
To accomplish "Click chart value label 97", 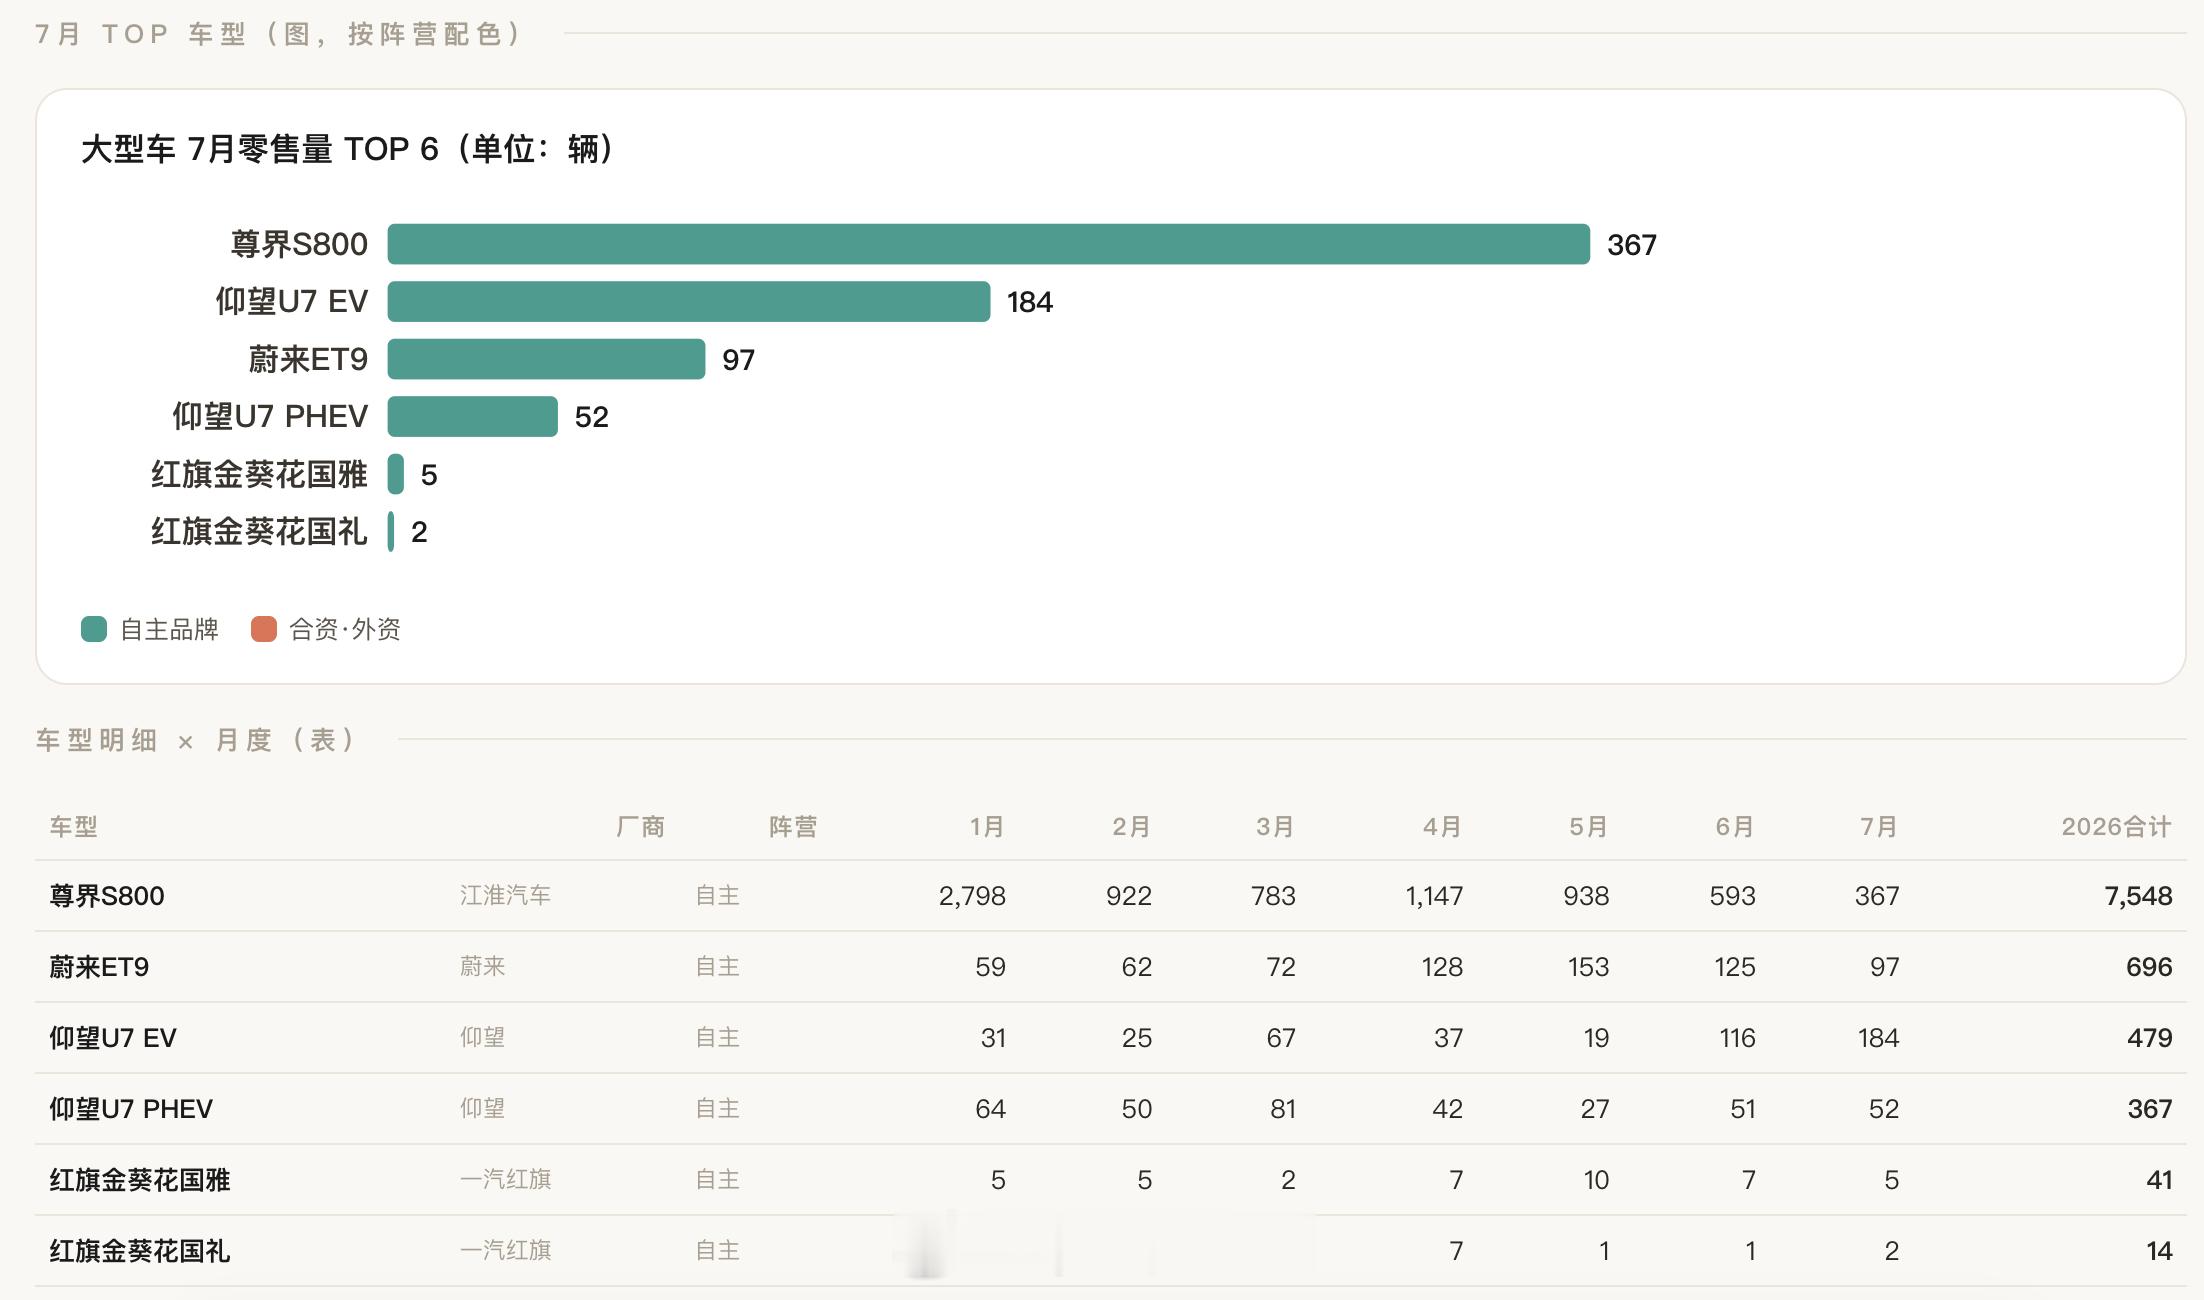I will 738,360.
